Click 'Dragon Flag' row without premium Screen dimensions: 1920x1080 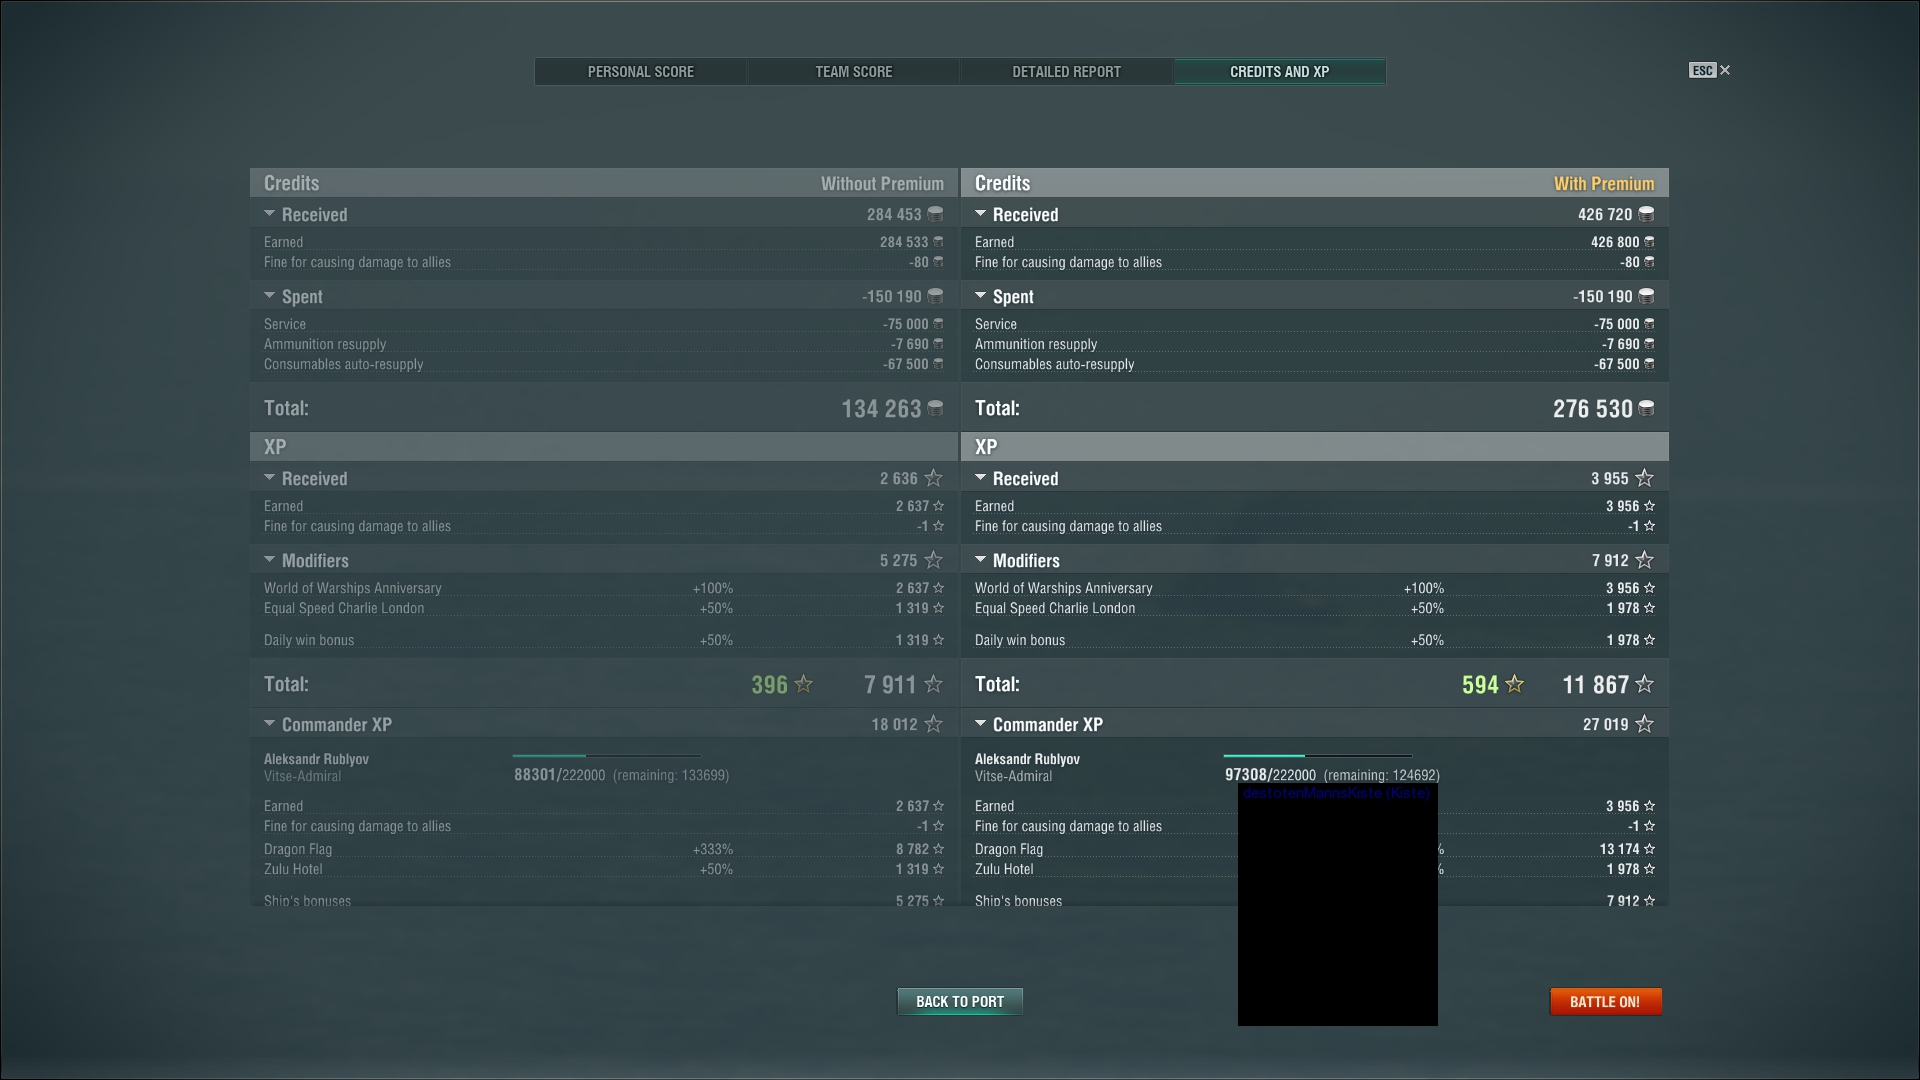(x=604, y=849)
